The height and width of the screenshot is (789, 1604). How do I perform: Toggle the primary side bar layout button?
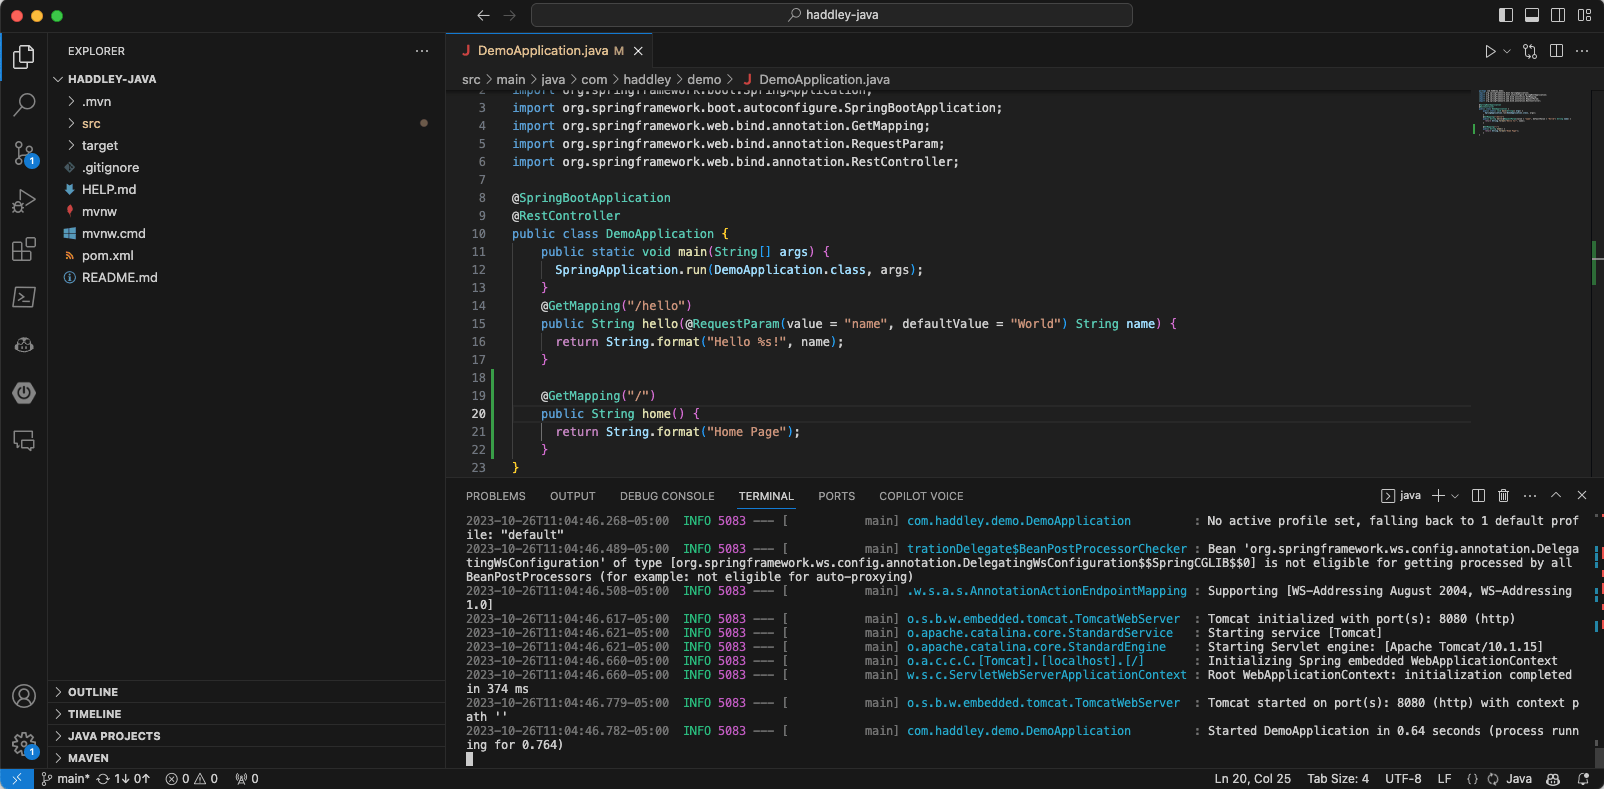coord(1506,15)
